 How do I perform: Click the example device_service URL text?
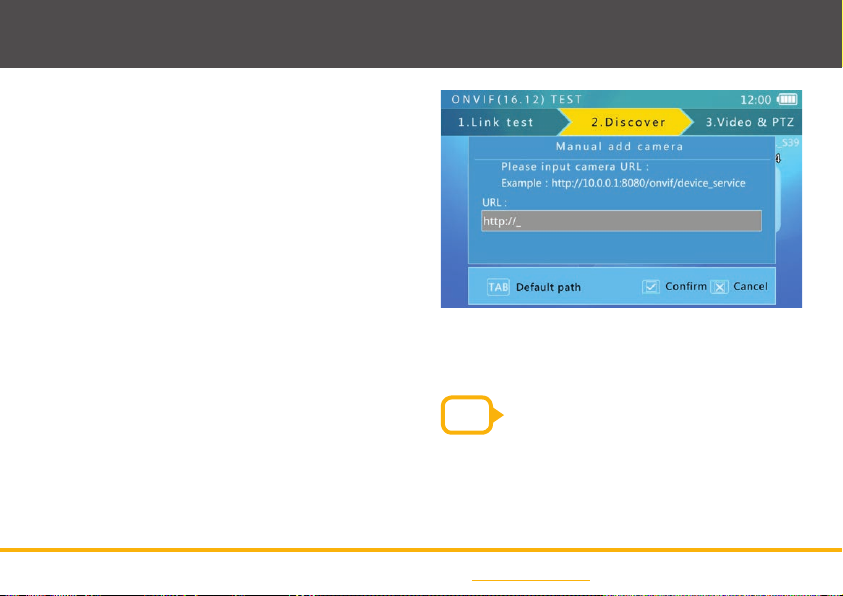pos(648,183)
